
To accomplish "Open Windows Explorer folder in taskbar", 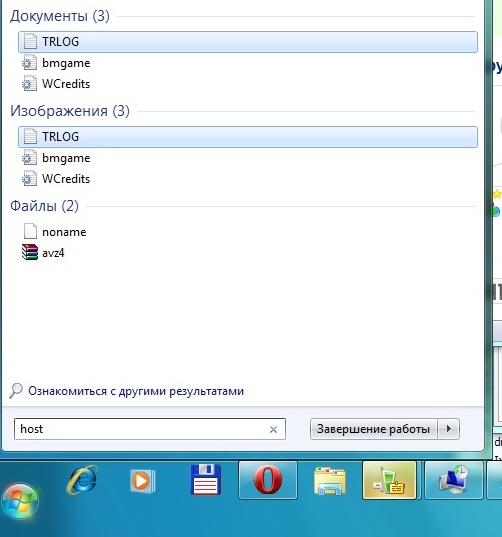I will tap(329, 481).
